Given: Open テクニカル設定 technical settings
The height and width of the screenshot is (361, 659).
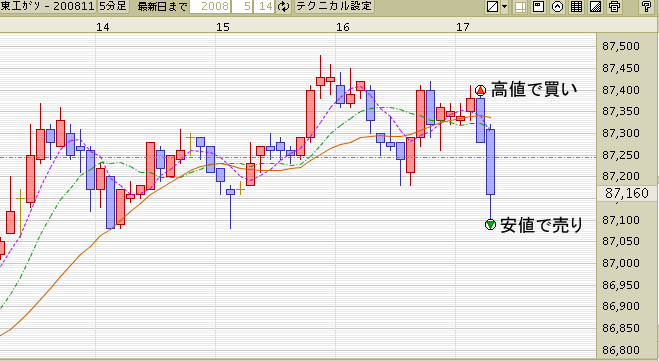Looking at the screenshot, I should tap(334, 6).
